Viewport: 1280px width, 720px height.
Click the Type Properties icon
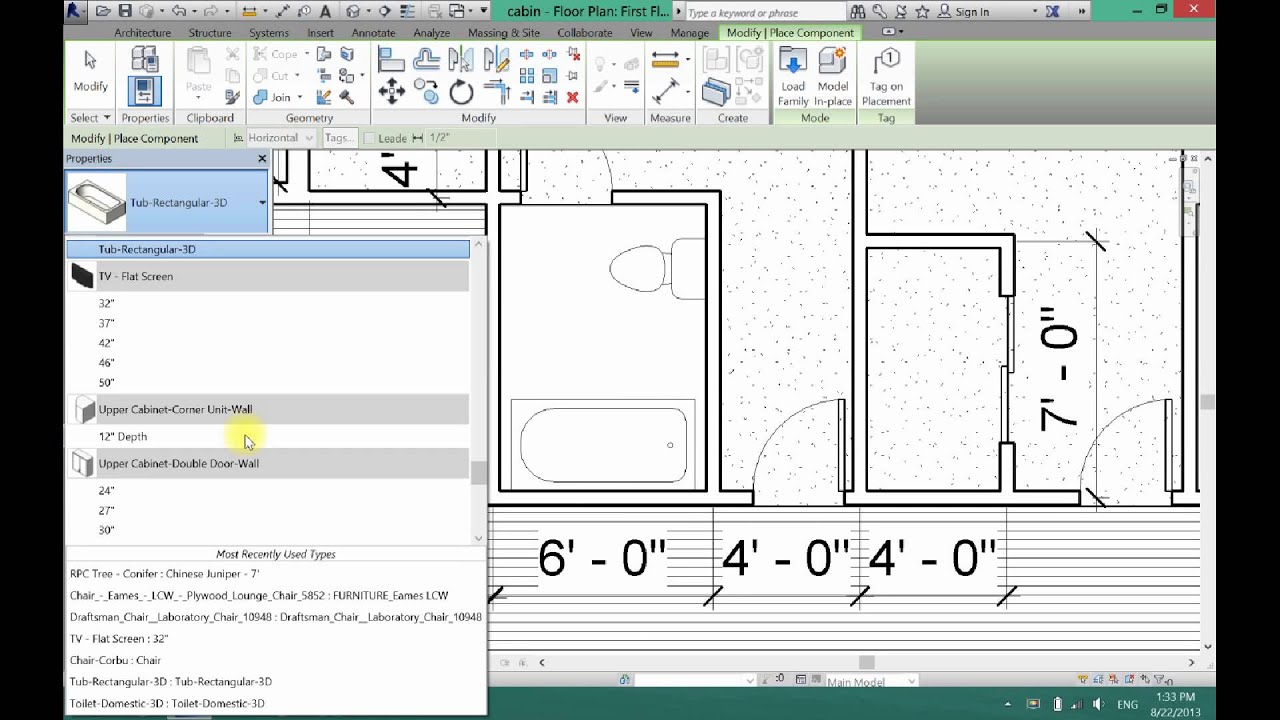[x=144, y=60]
